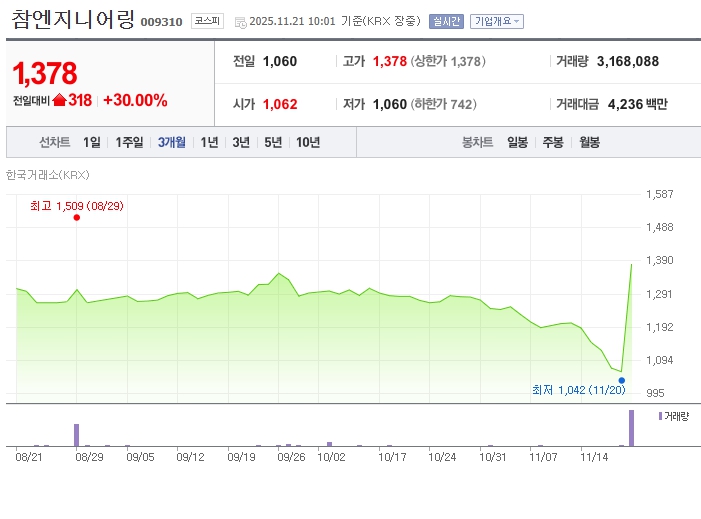Switch line chart to 1주일
701x519 pixels.
click(x=129, y=142)
